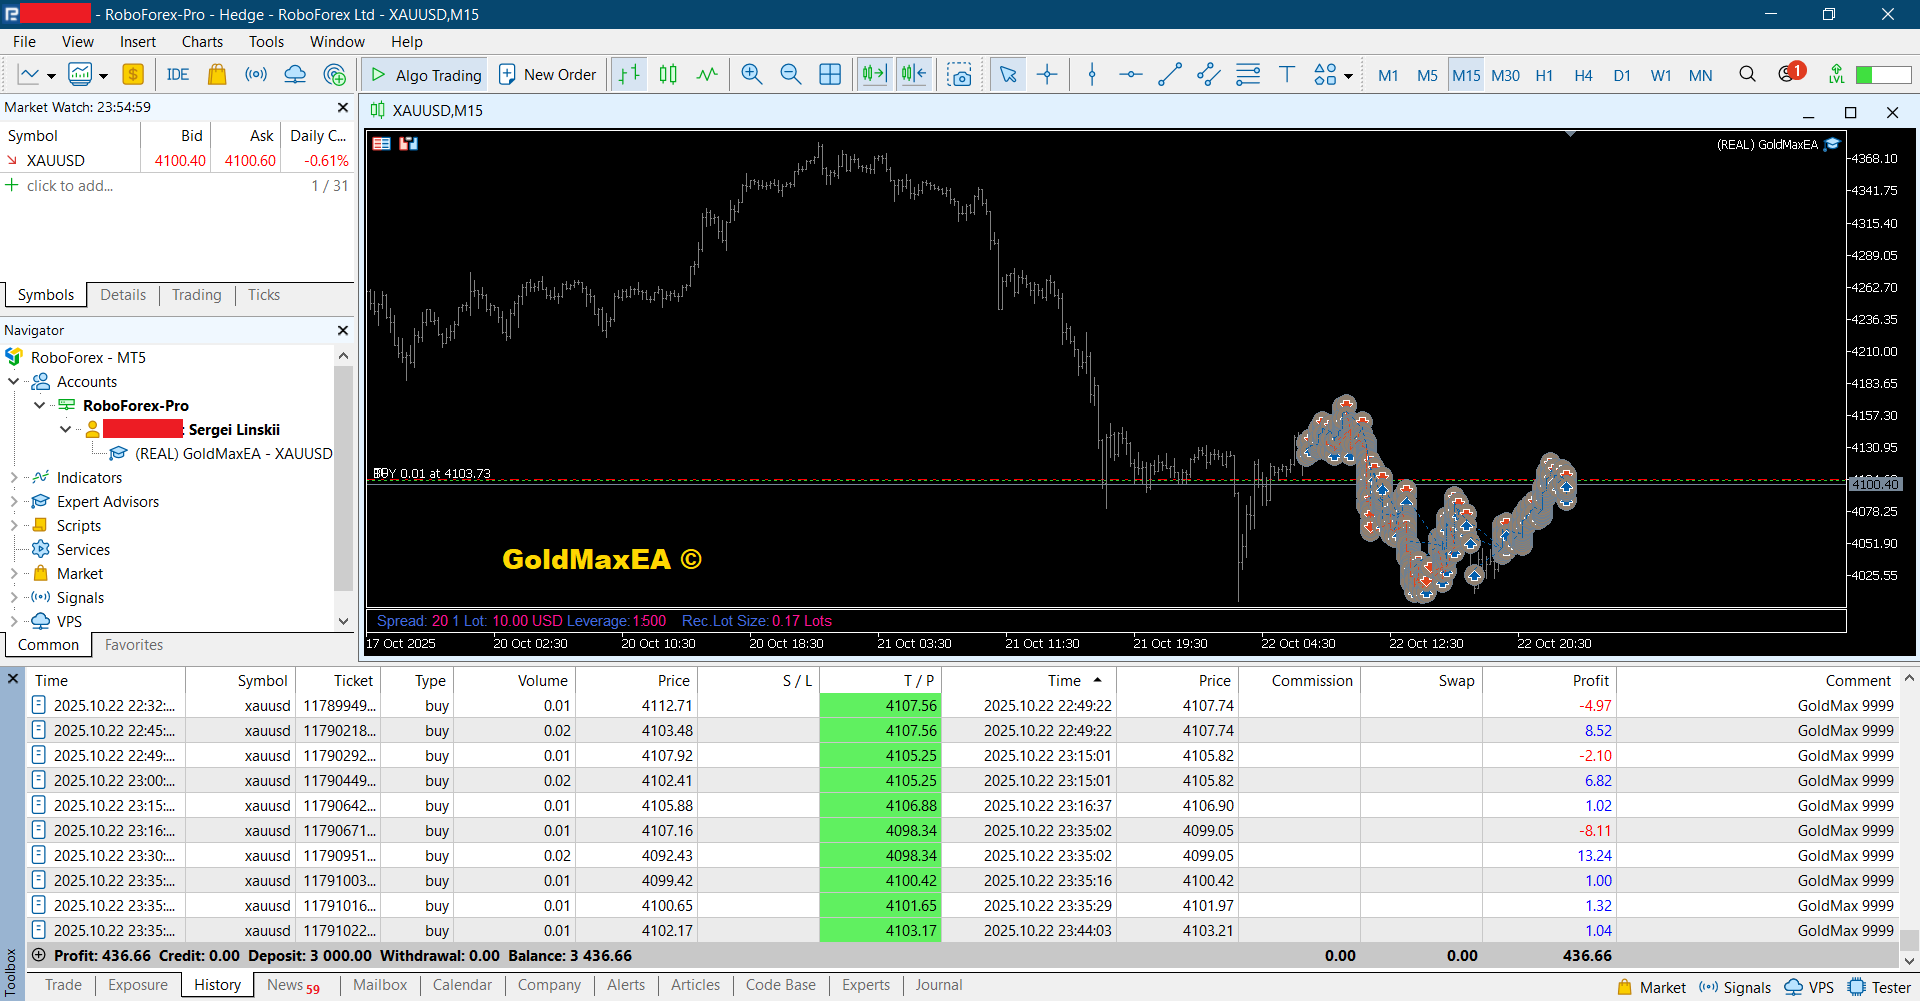Image resolution: width=1920 pixels, height=1001 pixels.
Task: Toggle chart shift from right edge
Action: pos(914,75)
